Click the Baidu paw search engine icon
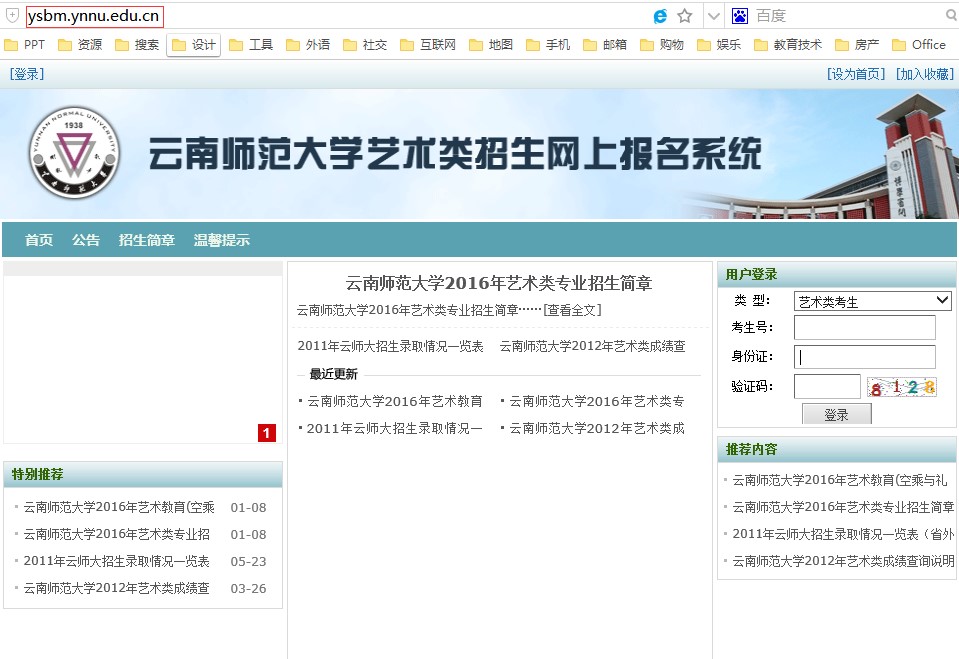The height and width of the screenshot is (659, 959). [x=740, y=16]
